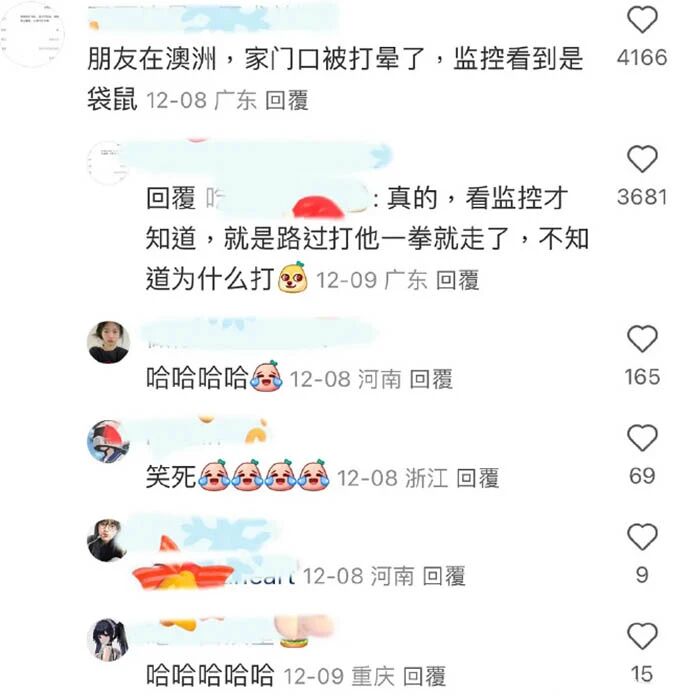The height and width of the screenshot is (696, 690).
Task: Like the Chongqing comment with 15 likes
Action: click(x=642, y=637)
